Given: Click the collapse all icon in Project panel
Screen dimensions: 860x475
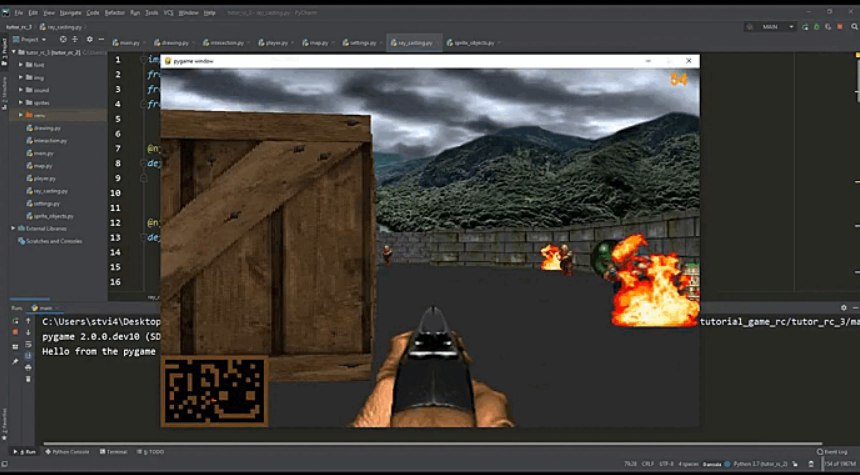Looking at the screenshot, I should point(75,39).
